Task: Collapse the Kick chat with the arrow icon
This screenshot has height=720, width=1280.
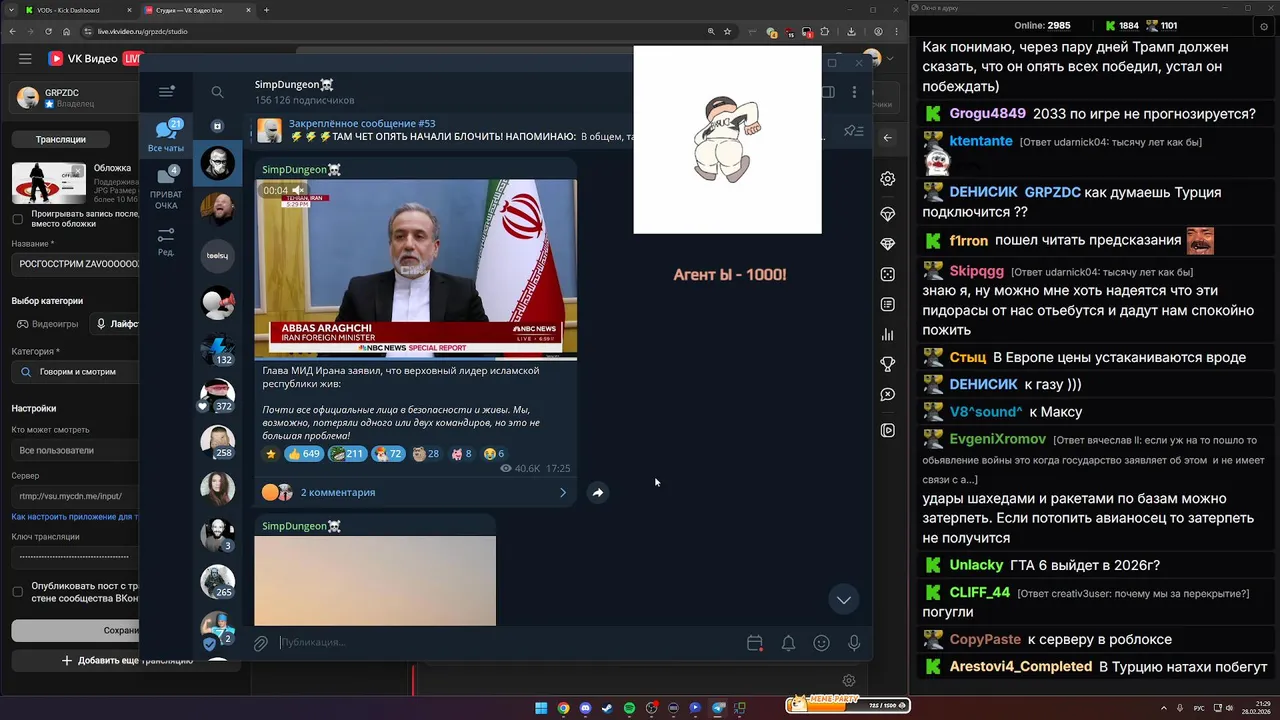Action: pos(887,138)
